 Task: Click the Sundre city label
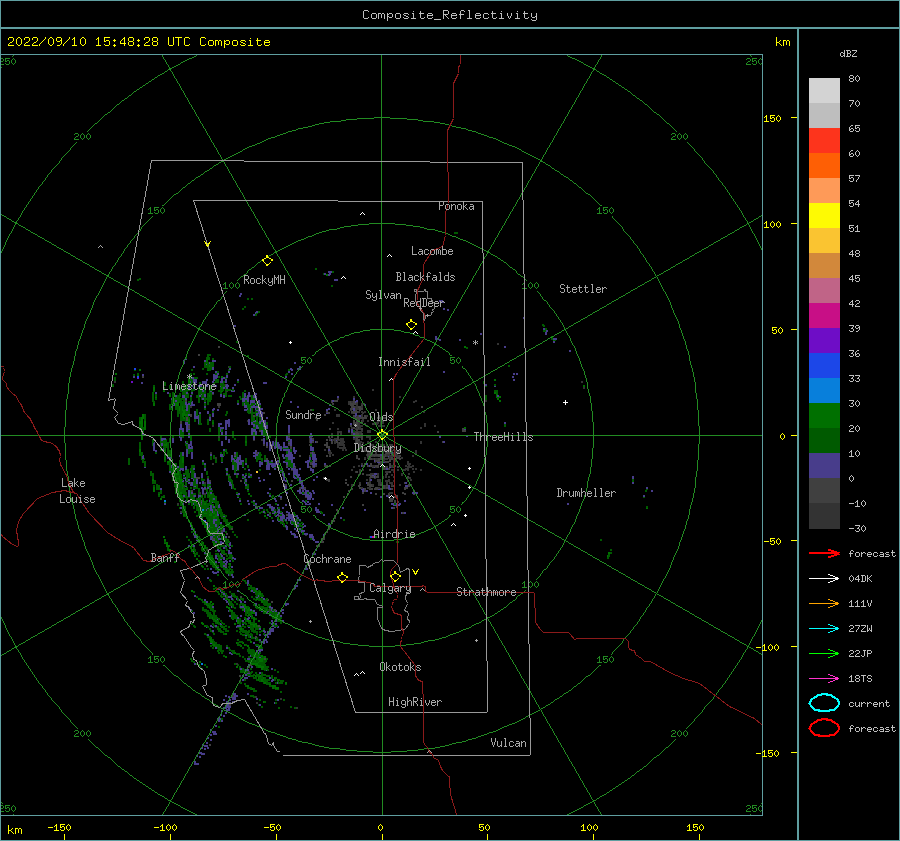tap(304, 414)
